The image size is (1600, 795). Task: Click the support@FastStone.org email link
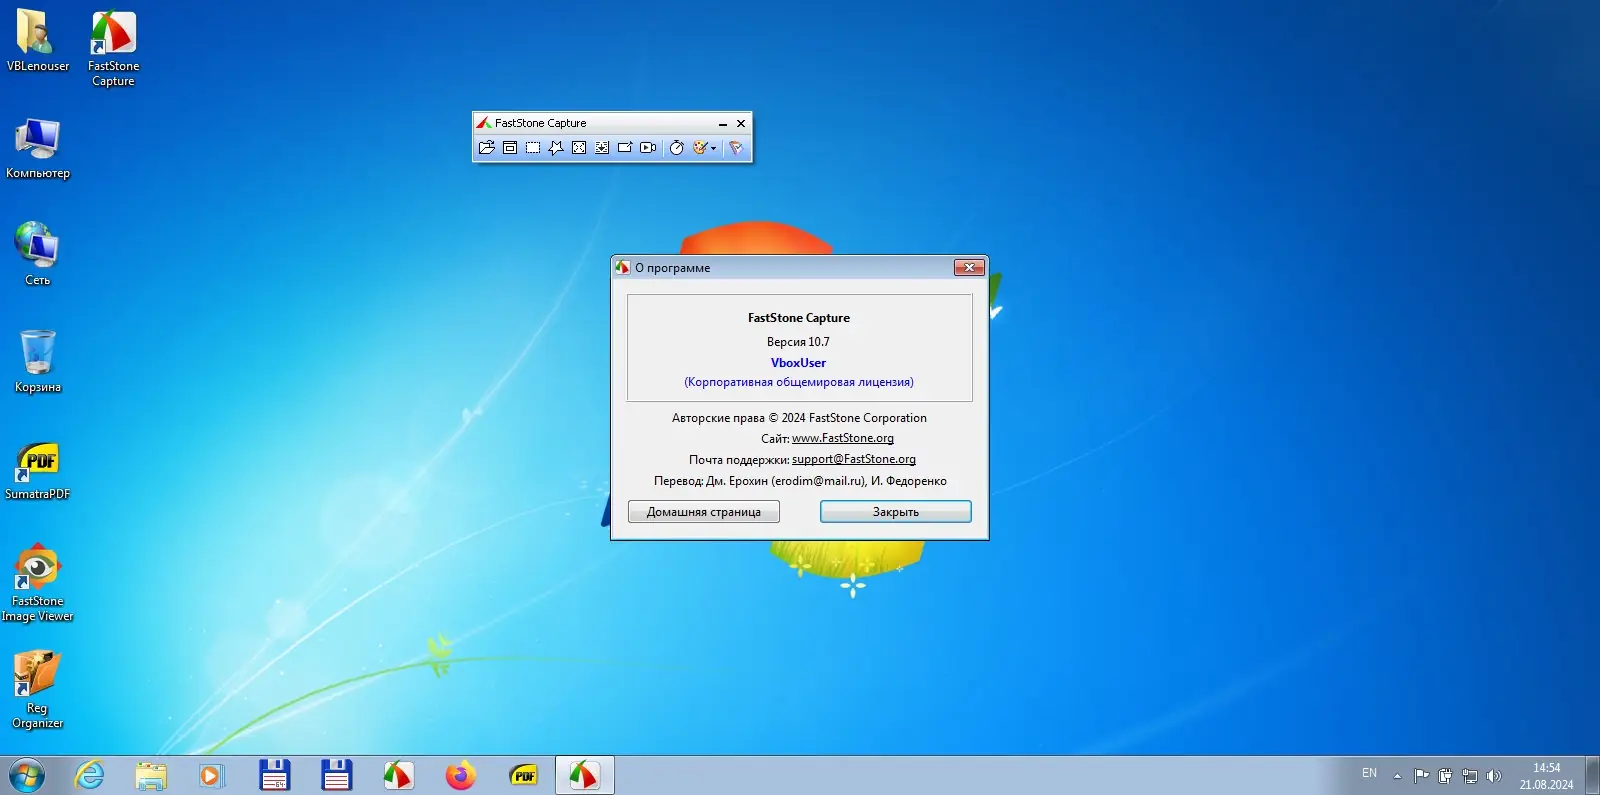854,459
